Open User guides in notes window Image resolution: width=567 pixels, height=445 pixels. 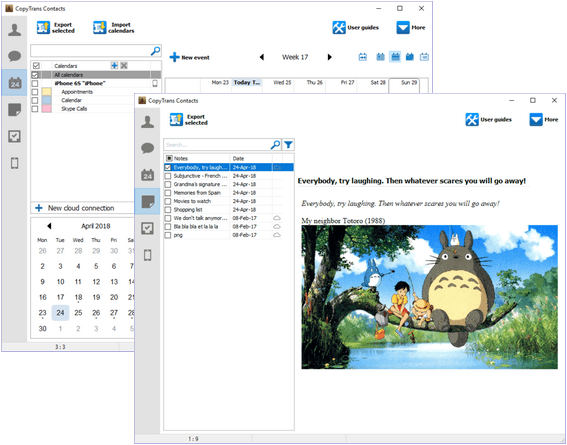click(x=489, y=119)
